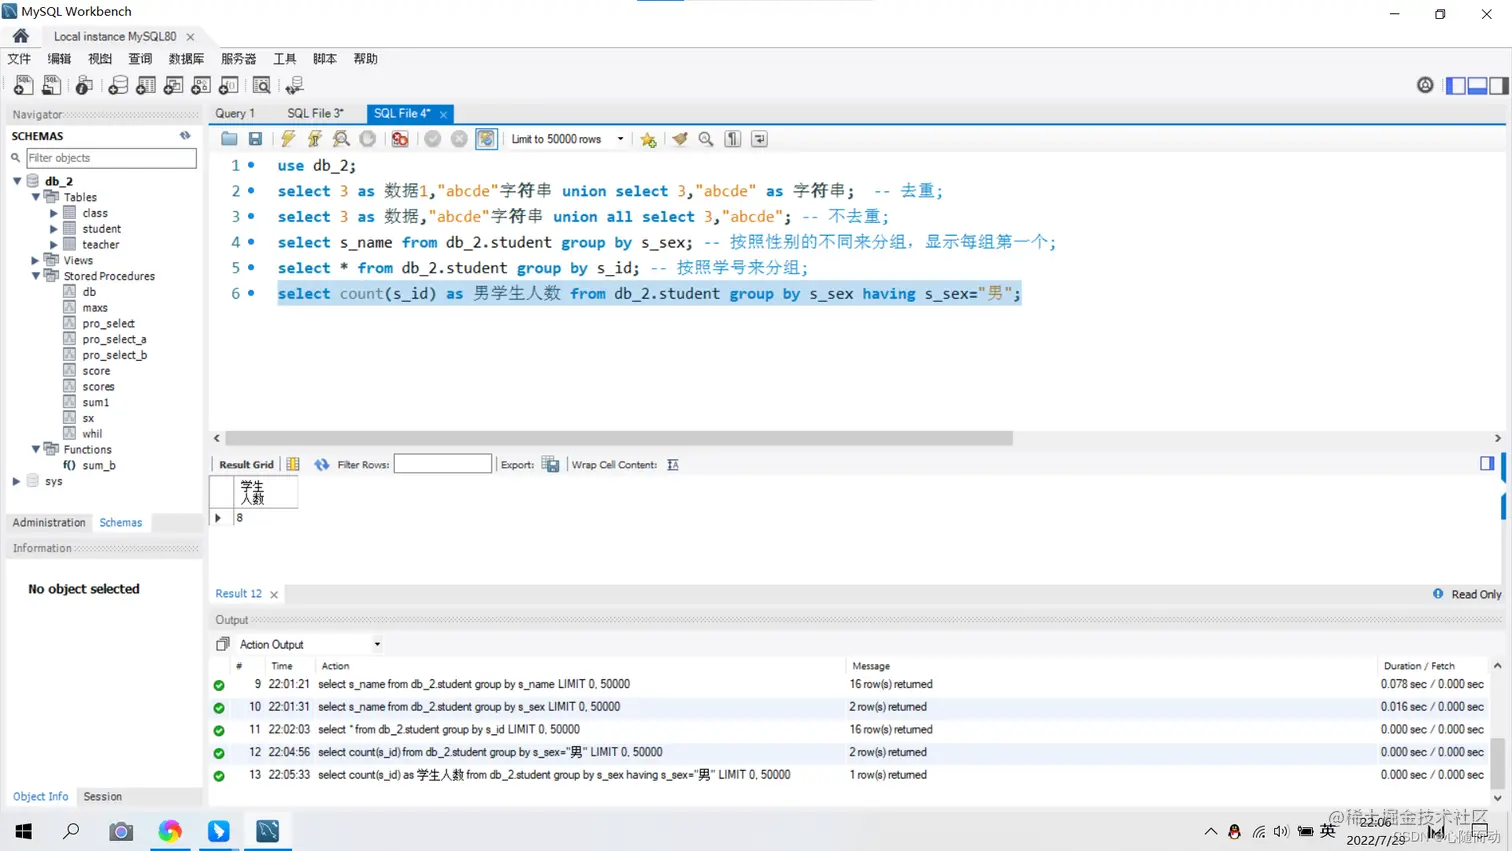Toggle the bottom output panel visibility

pos(1477,86)
